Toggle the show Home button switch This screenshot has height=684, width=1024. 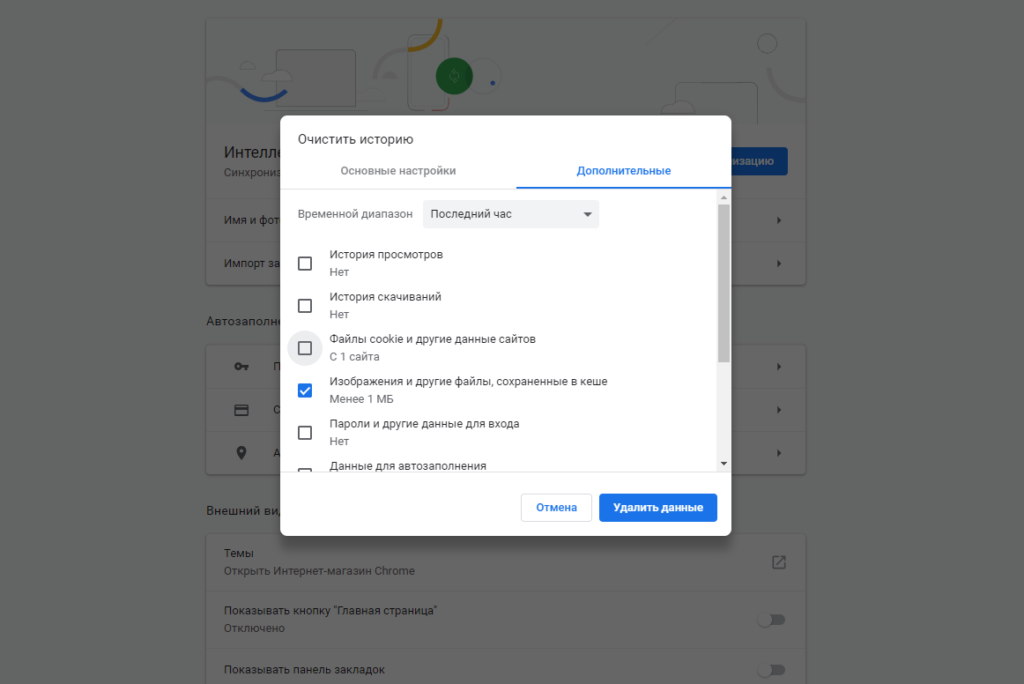[x=770, y=620]
